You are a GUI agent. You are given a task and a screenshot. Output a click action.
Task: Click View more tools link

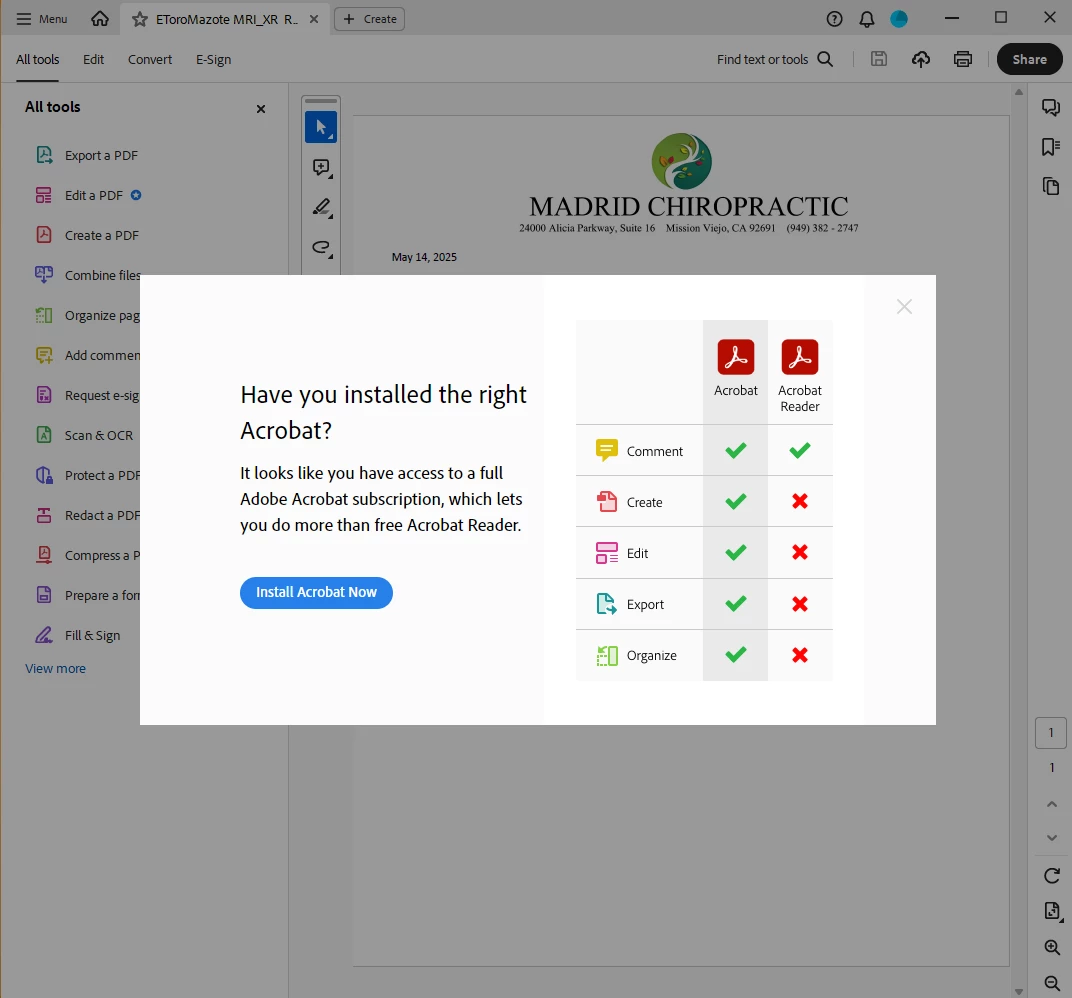(55, 669)
